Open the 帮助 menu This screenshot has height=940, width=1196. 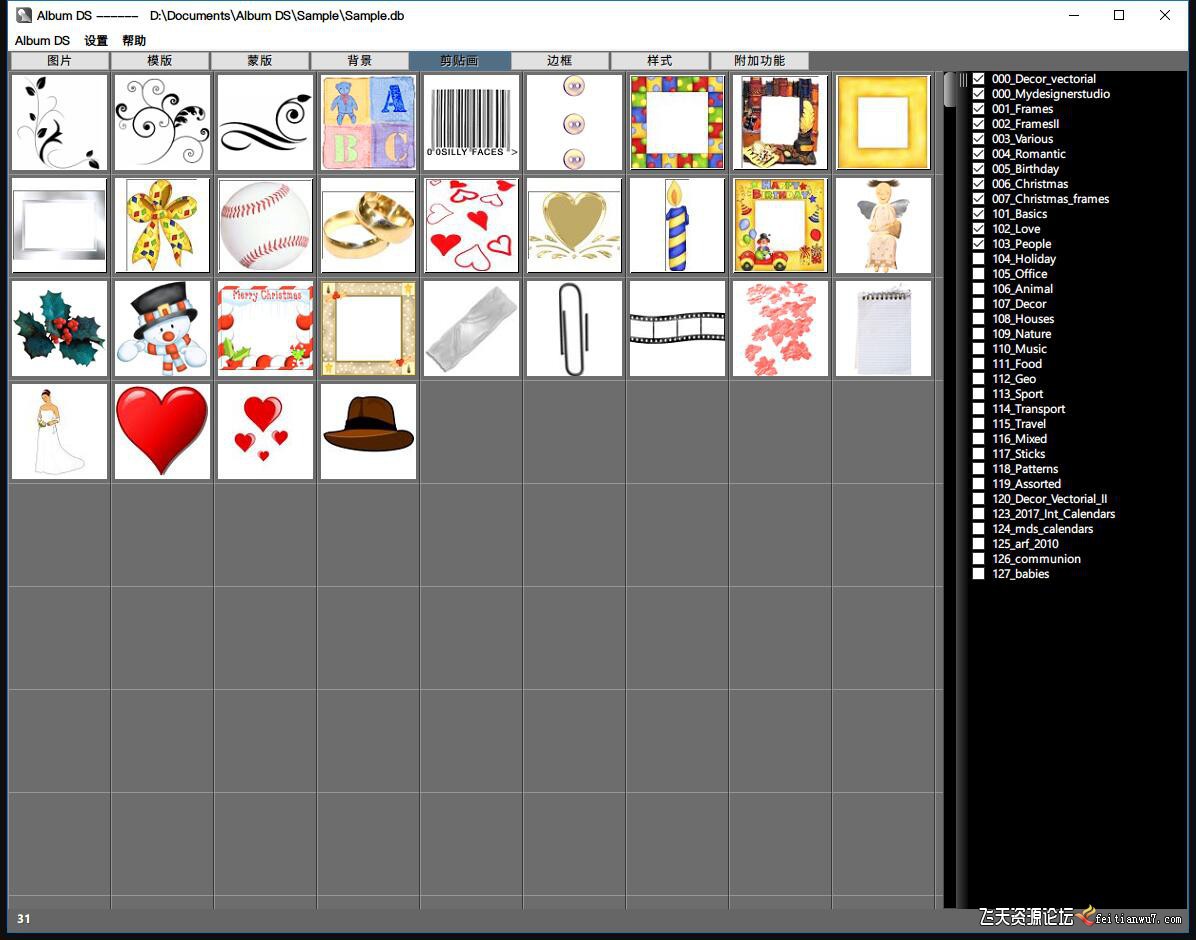pos(134,41)
